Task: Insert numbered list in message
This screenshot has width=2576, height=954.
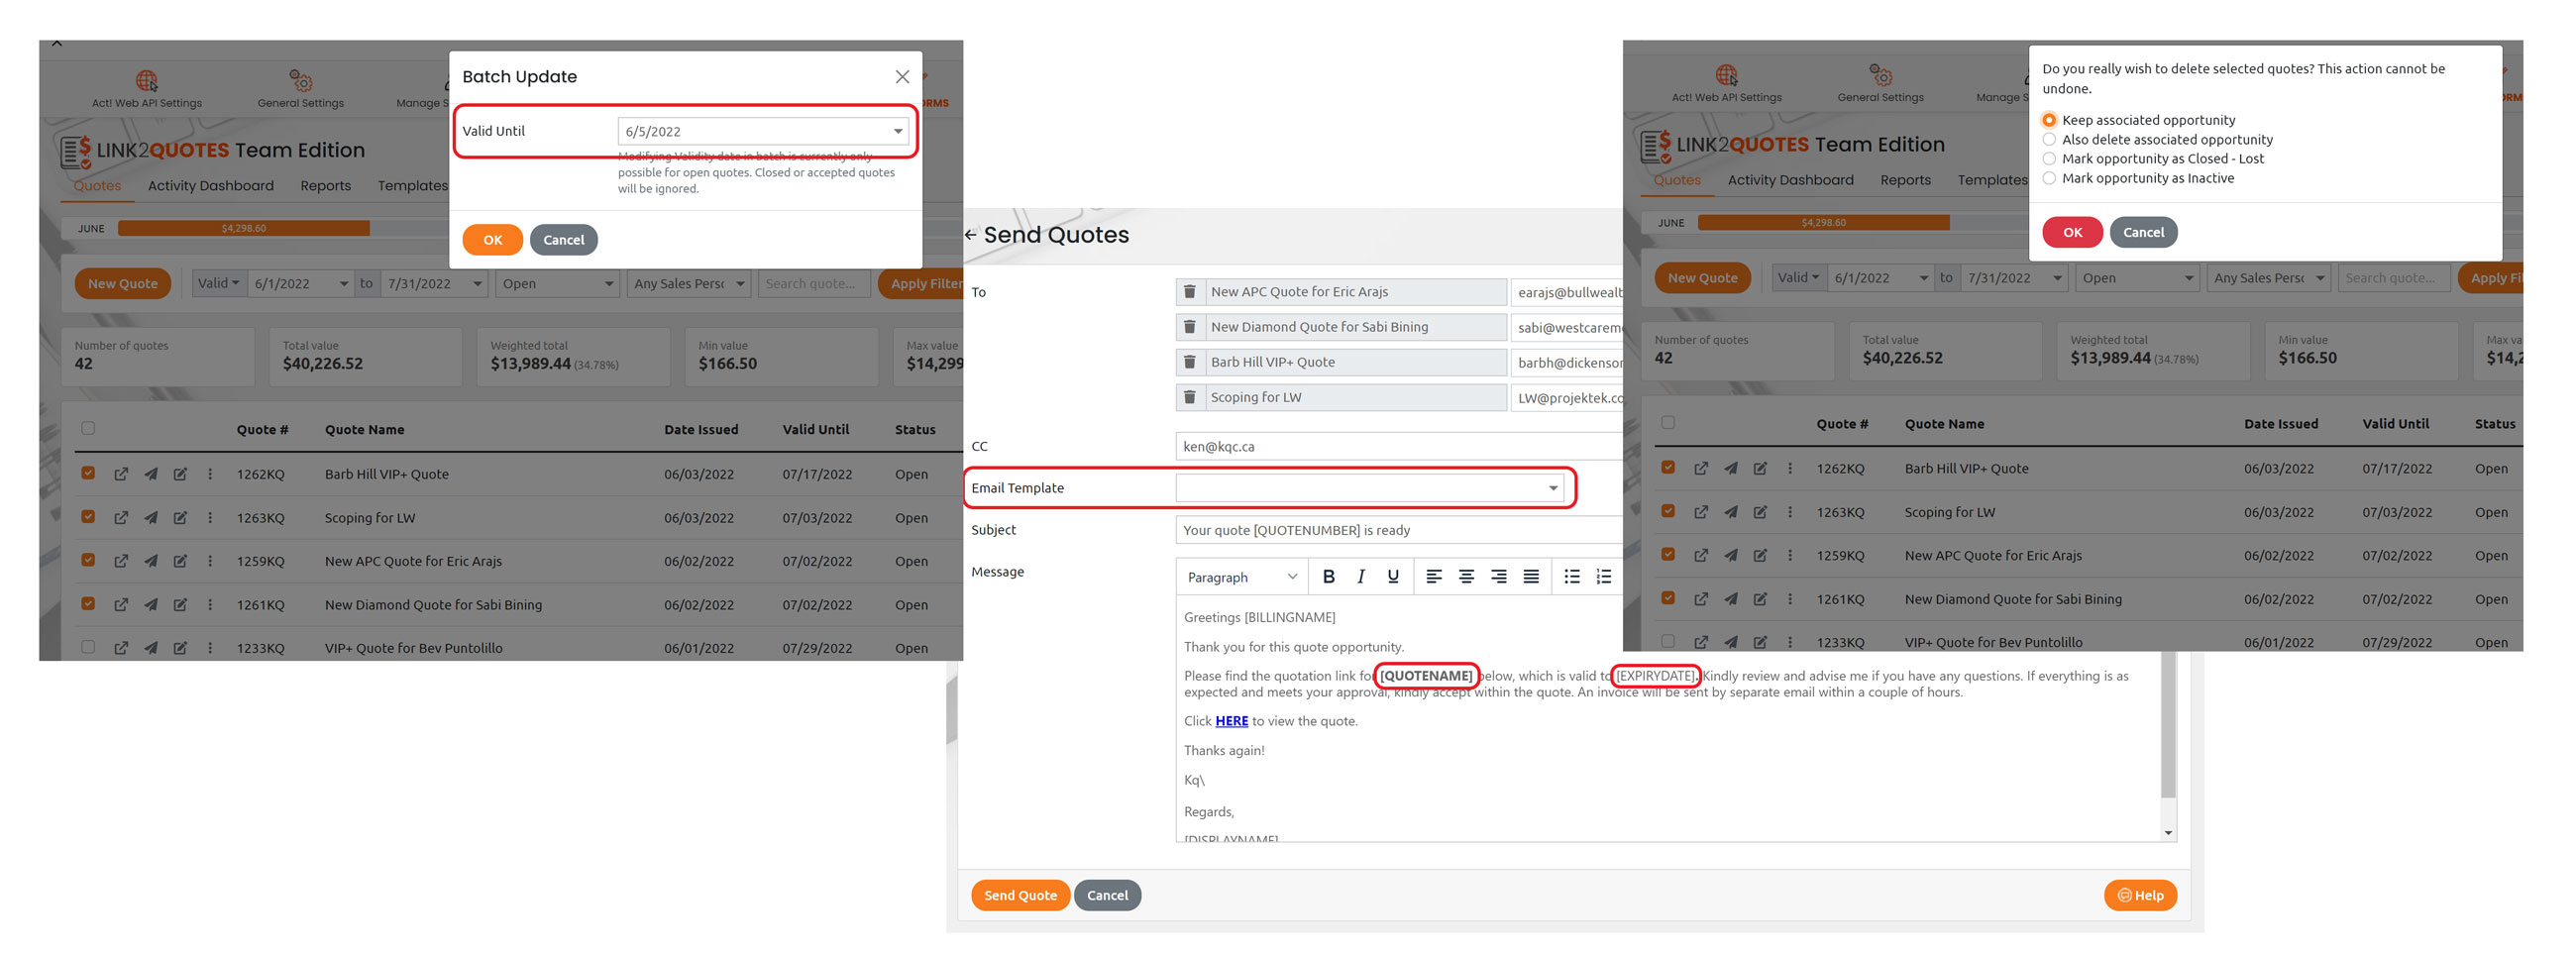Action: click(x=1604, y=576)
